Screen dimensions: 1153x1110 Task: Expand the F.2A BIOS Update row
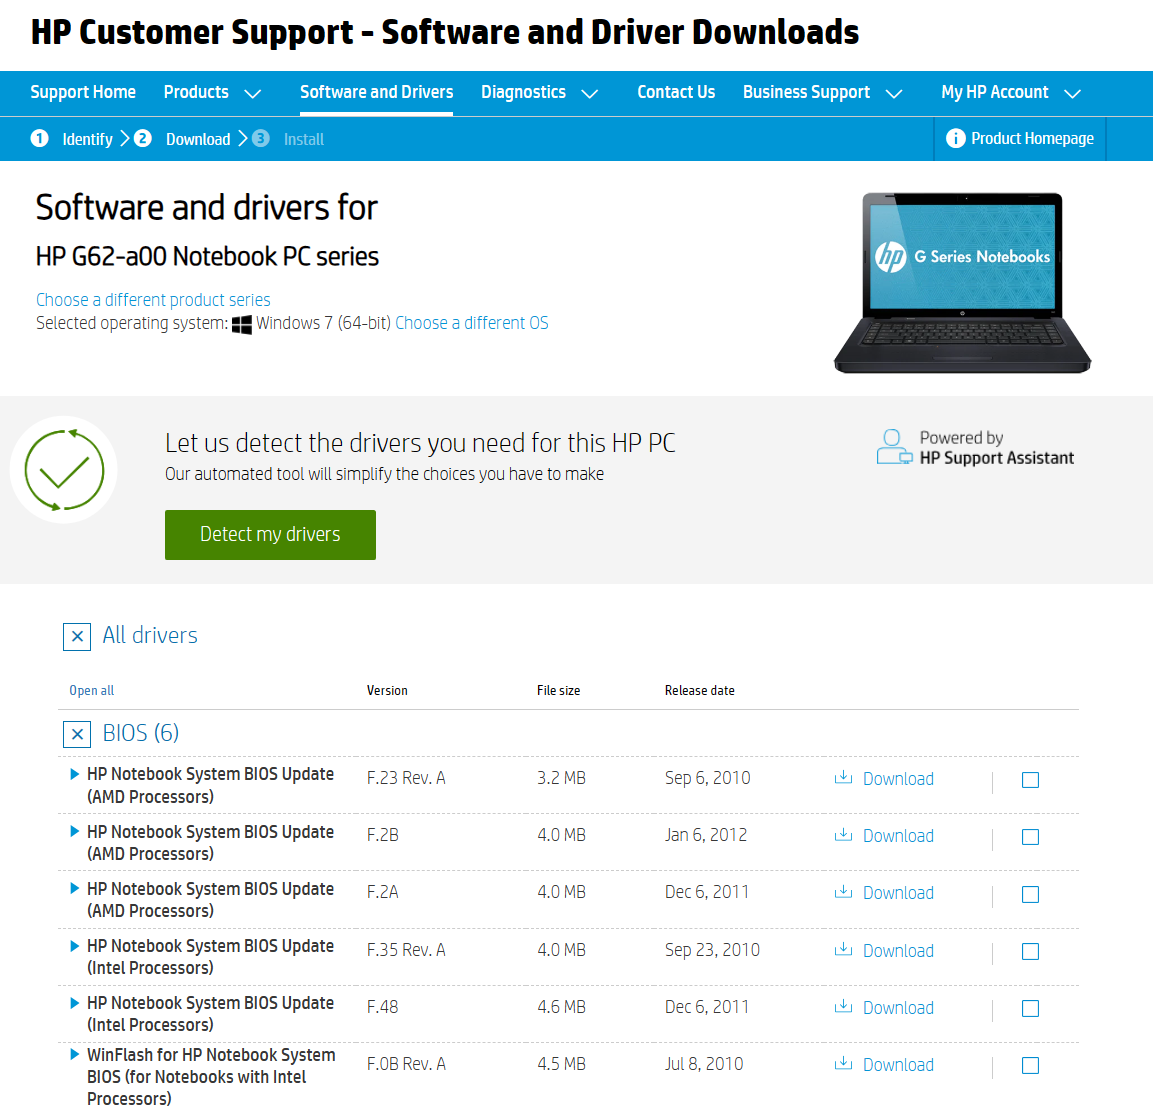pos(74,888)
